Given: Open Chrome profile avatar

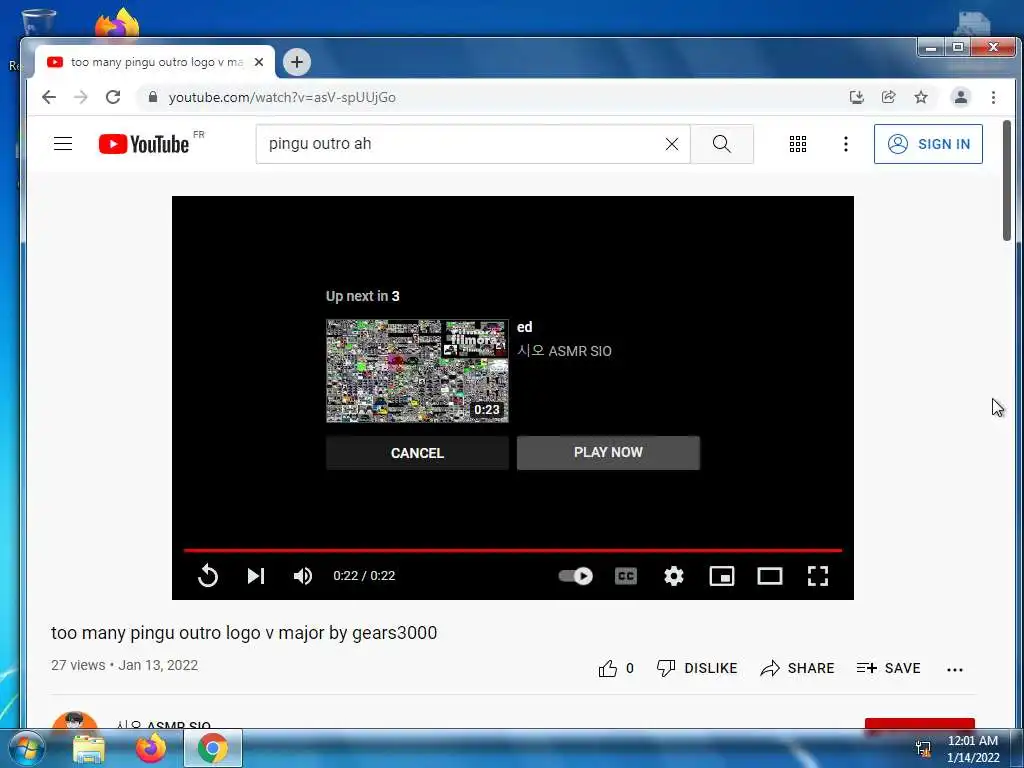Looking at the screenshot, I should [961, 97].
